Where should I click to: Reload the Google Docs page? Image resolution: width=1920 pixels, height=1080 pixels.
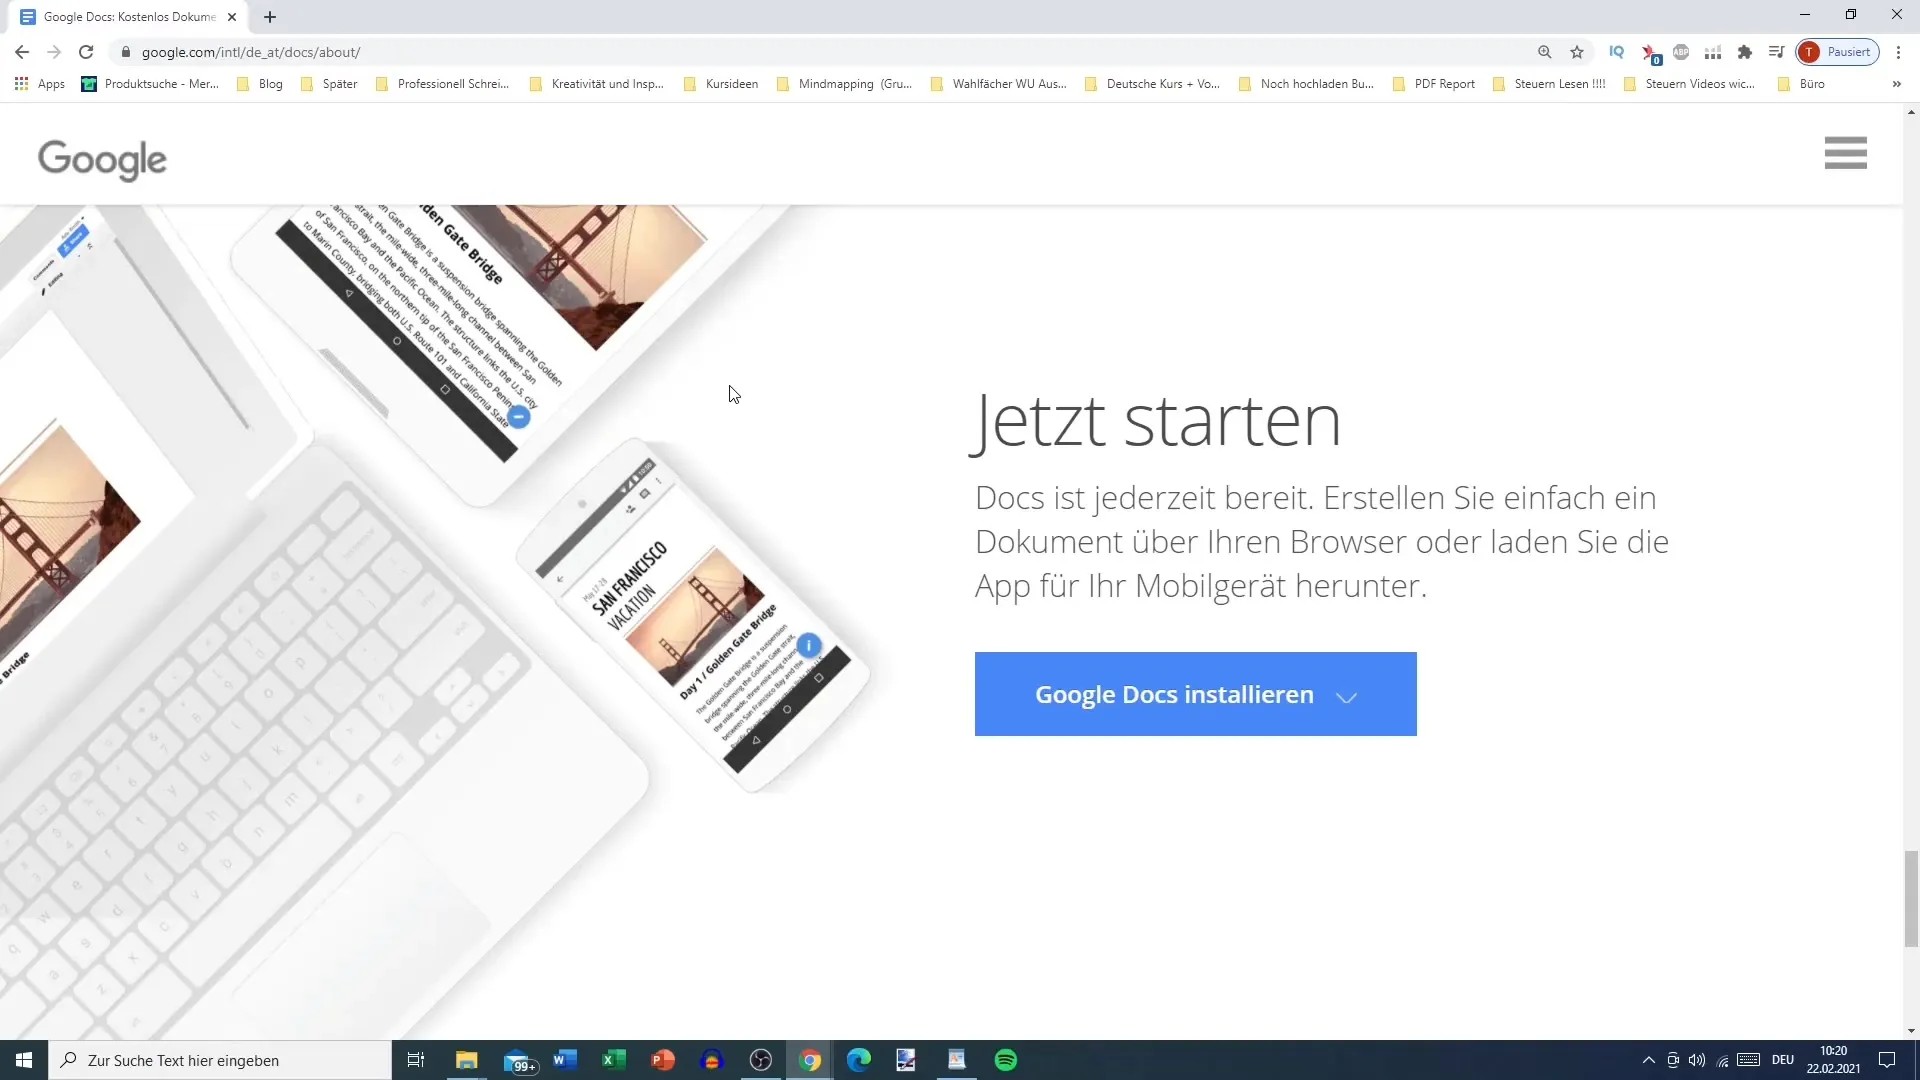click(x=86, y=52)
